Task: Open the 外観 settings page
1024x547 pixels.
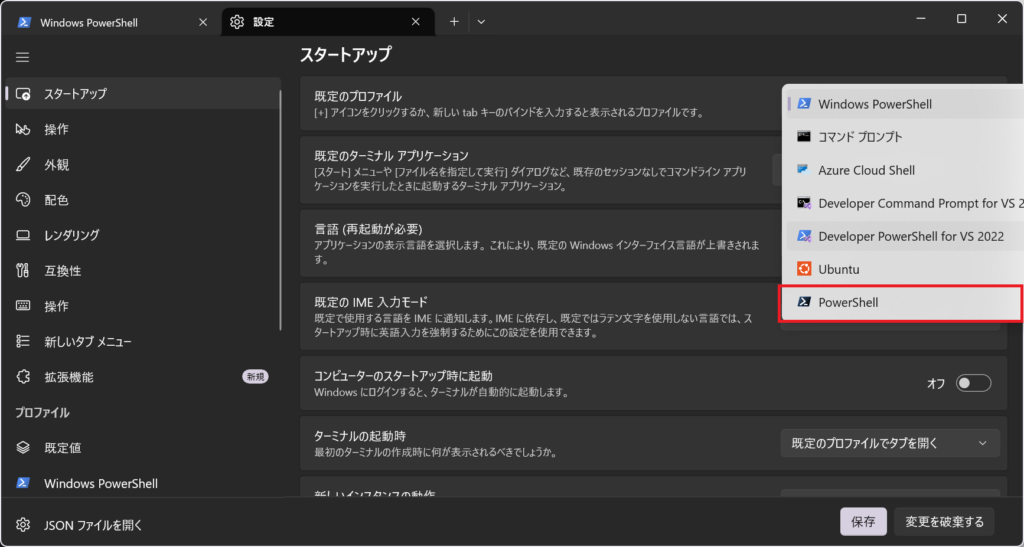Action: click(144, 164)
